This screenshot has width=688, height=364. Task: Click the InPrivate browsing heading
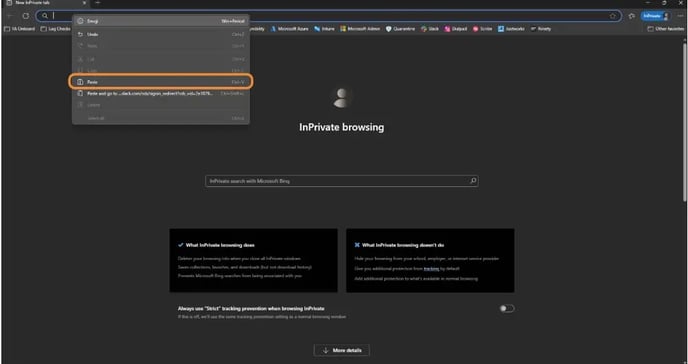click(342, 127)
